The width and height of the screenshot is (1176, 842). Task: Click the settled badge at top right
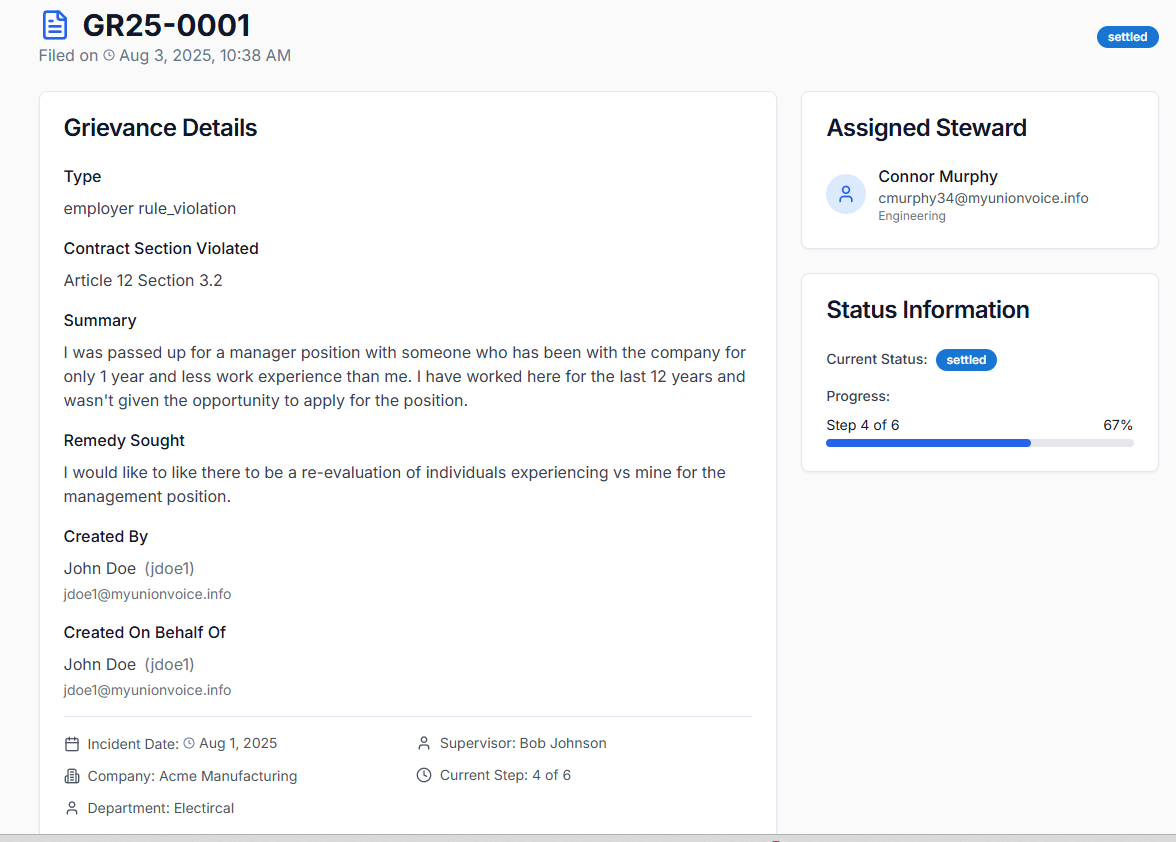[x=1127, y=36]
